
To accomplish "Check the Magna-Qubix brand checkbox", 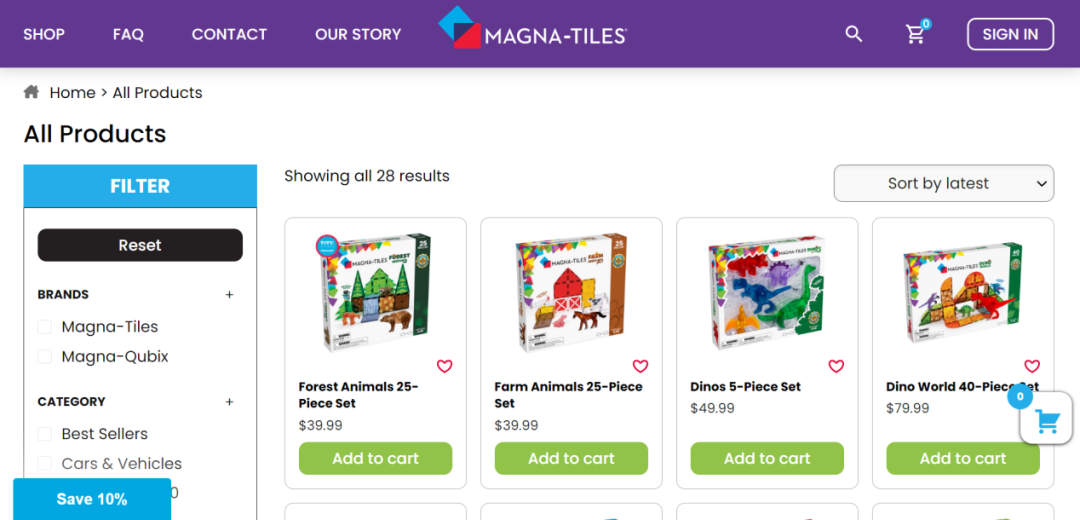I will click(x=45, y=357).
